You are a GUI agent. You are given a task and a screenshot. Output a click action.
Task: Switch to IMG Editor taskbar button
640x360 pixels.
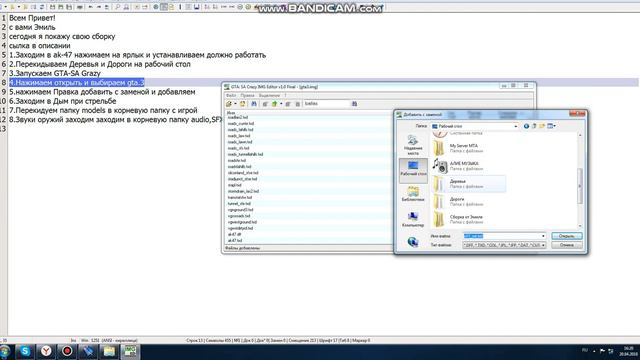(x=131, y=351)
